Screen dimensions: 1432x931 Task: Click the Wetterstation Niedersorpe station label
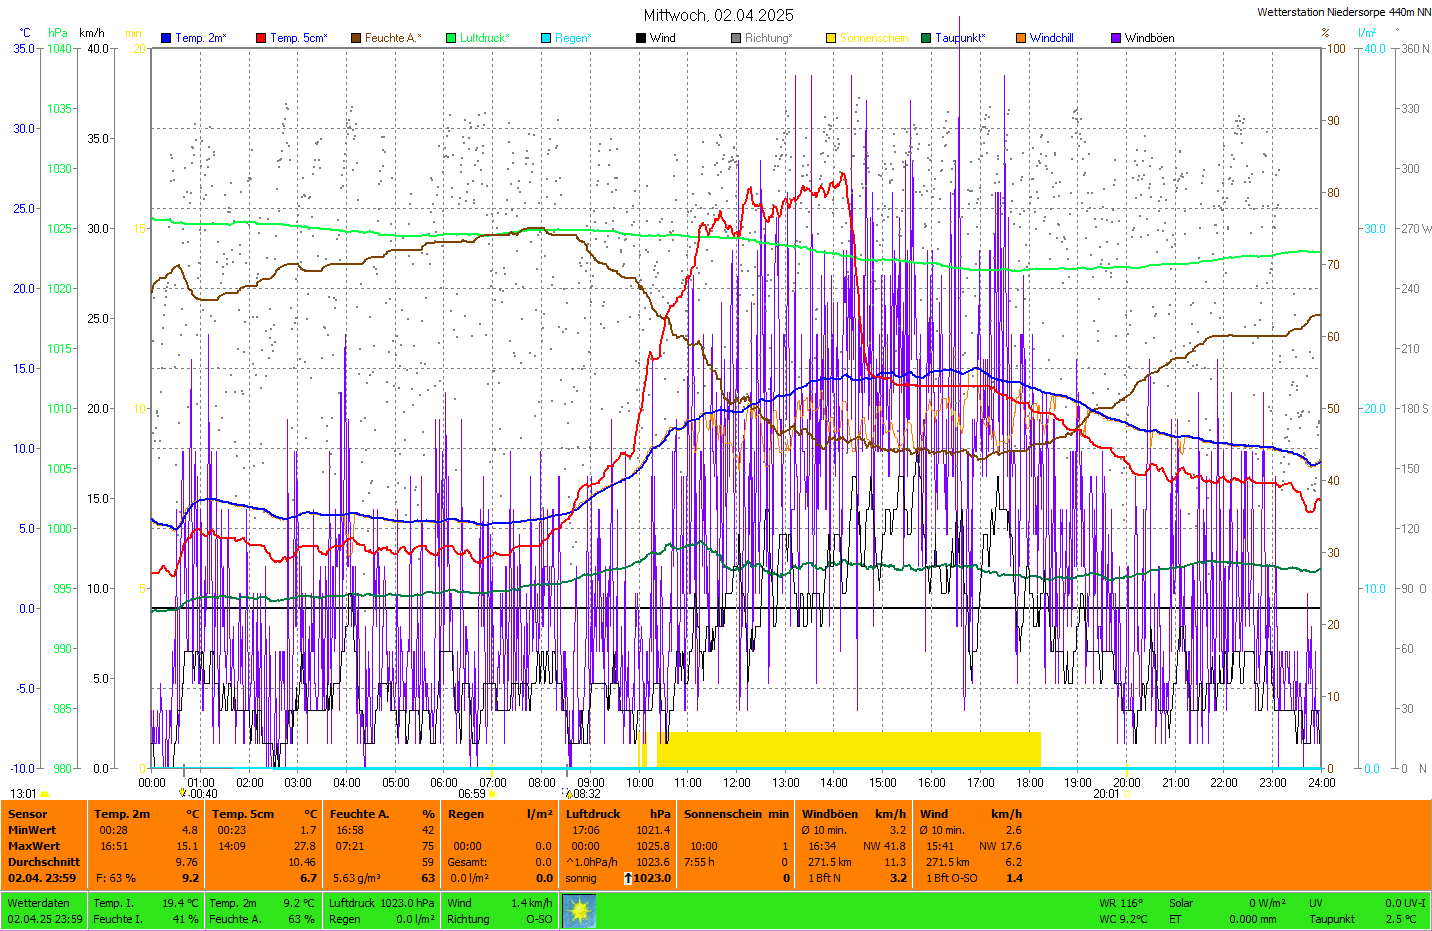point(1343,13)
